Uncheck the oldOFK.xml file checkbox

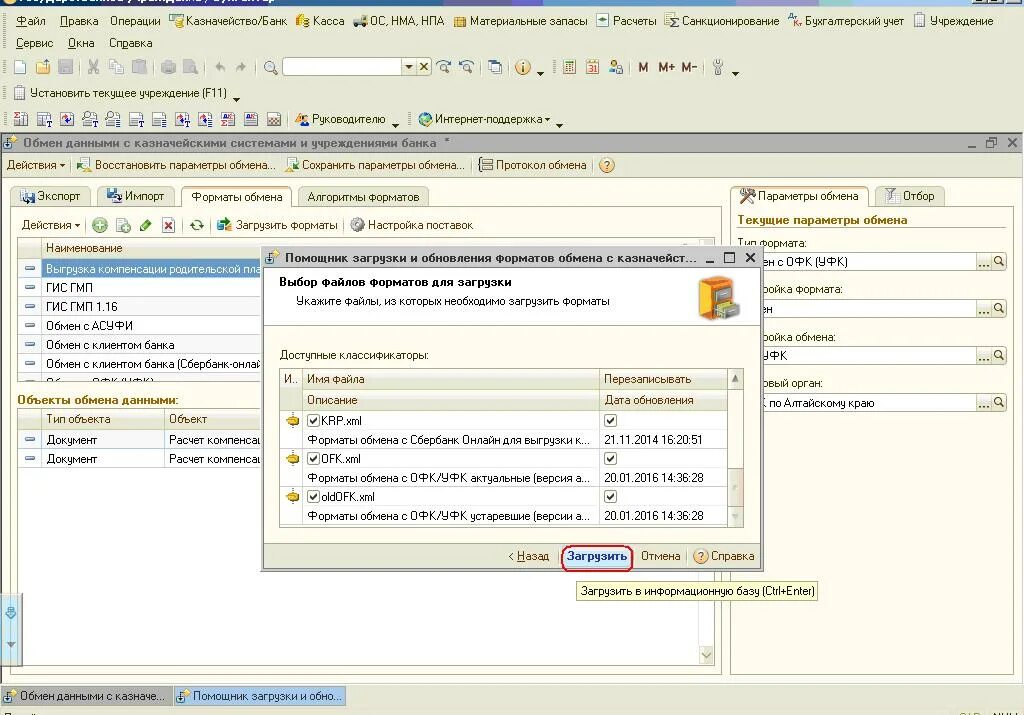pos(313,496)
